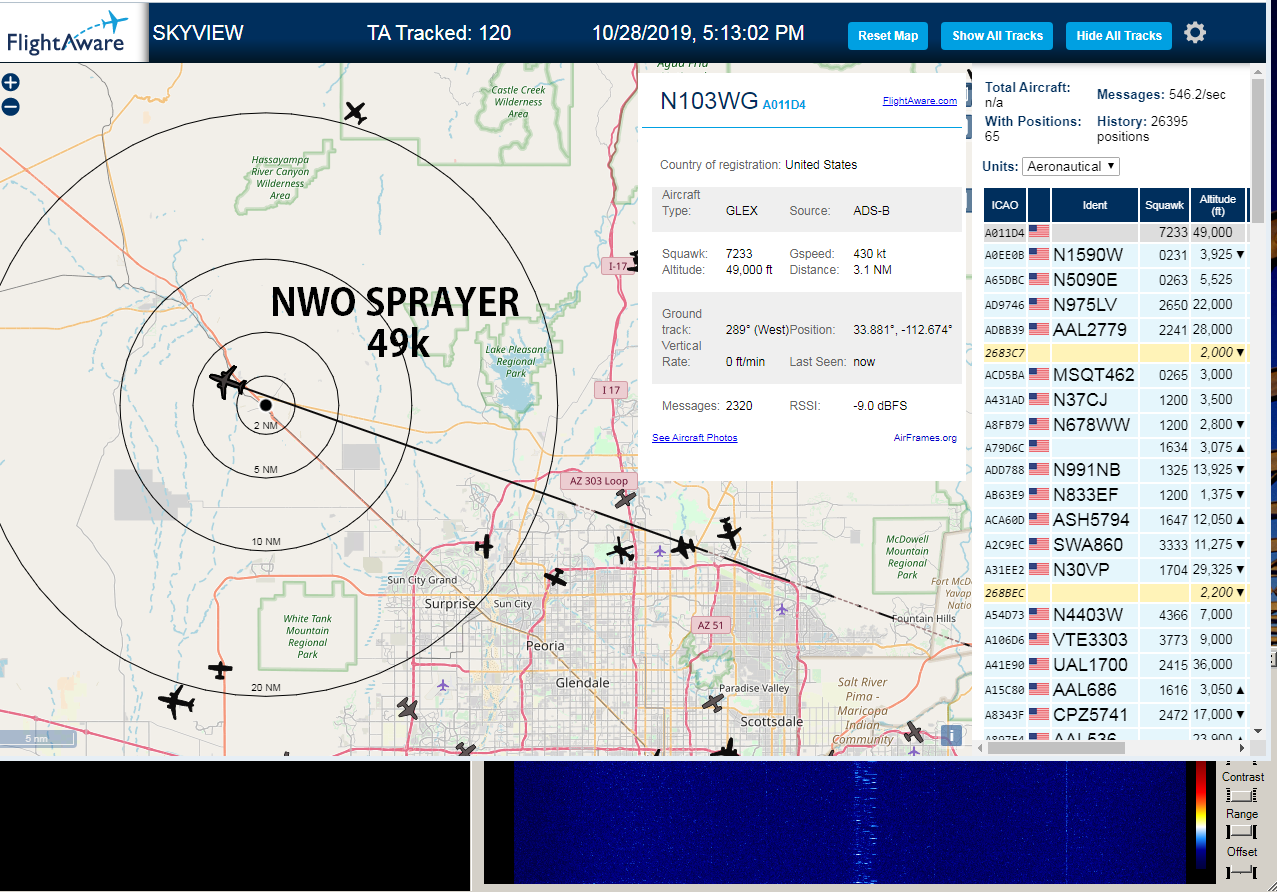Select yellow row with ICAO 2683C7
Screen dimensions: 1277x893
pos(1115,352)
